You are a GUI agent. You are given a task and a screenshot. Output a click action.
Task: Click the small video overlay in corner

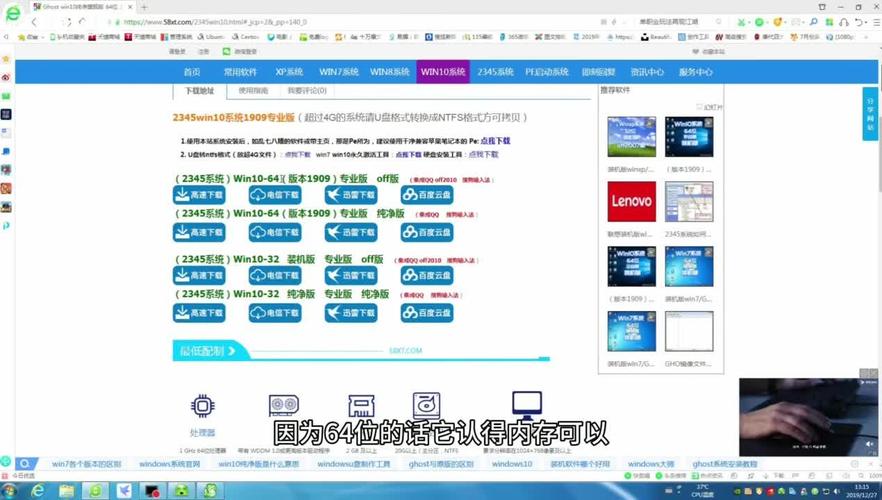[x=808, y=417]
